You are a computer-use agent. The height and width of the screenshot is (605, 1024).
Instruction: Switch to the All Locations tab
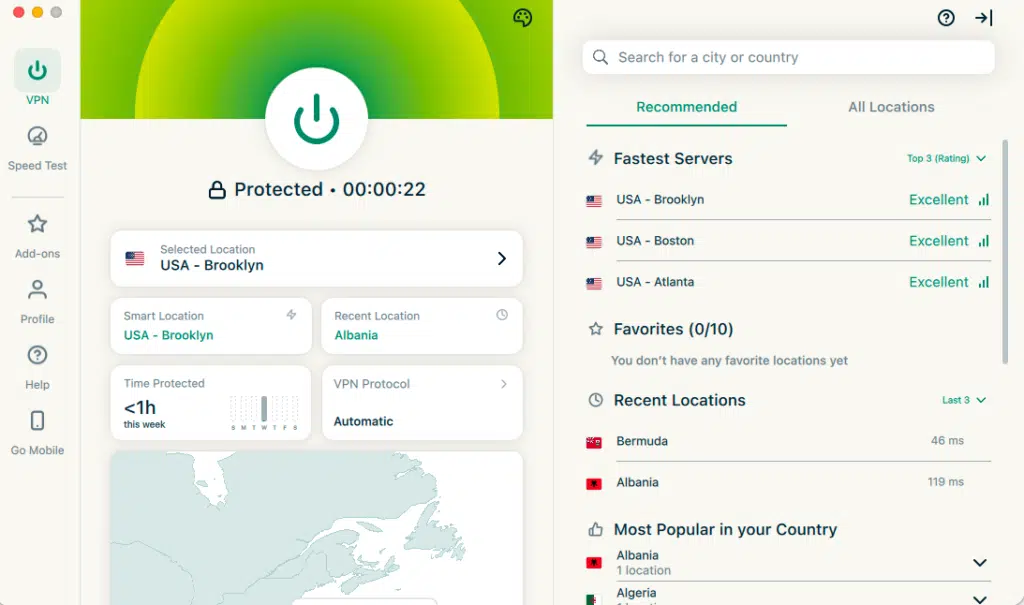pyautogui.click(x=891, y=107)
